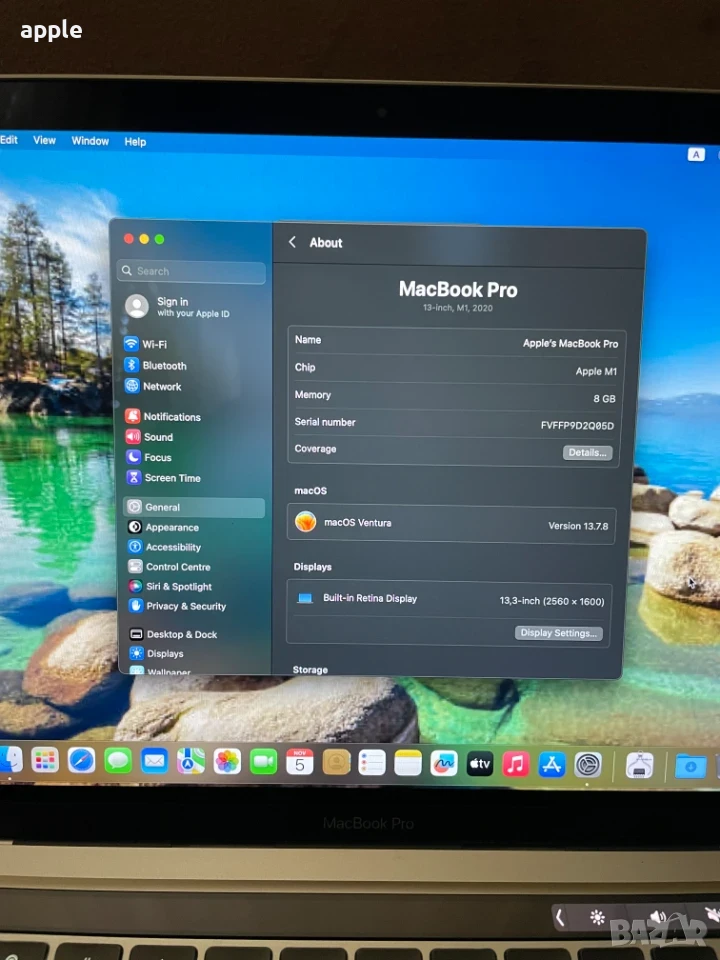Screen dimensions: 720x960
Task: Open the Help menu
Action: point(135,141)
